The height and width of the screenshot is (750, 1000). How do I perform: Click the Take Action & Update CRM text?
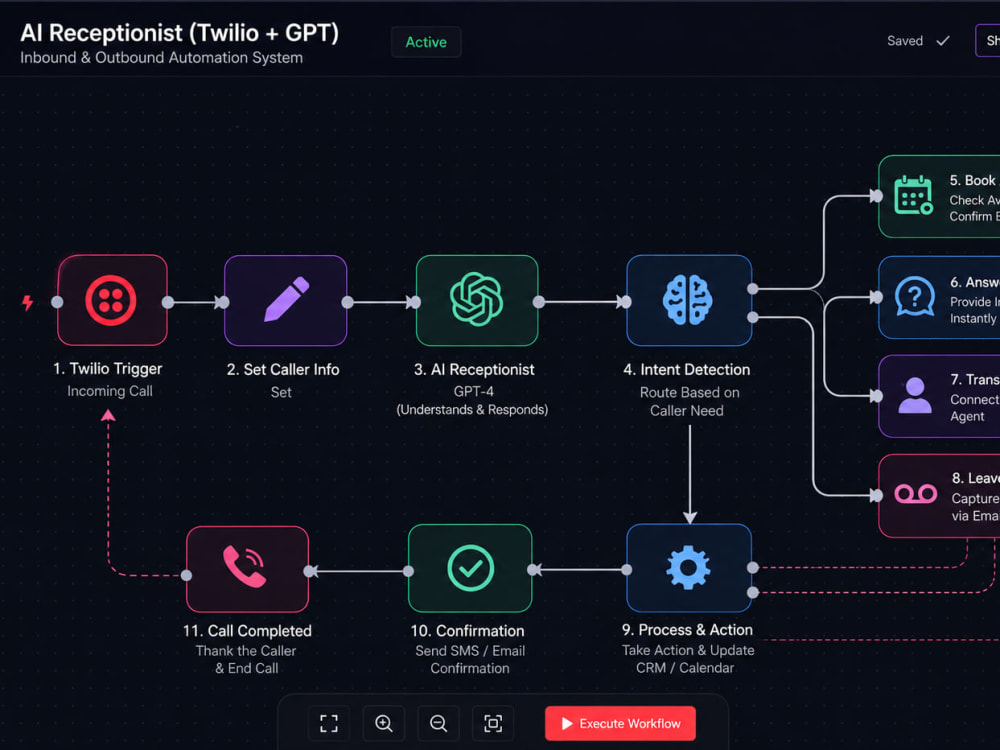click(x=688, y=659)
